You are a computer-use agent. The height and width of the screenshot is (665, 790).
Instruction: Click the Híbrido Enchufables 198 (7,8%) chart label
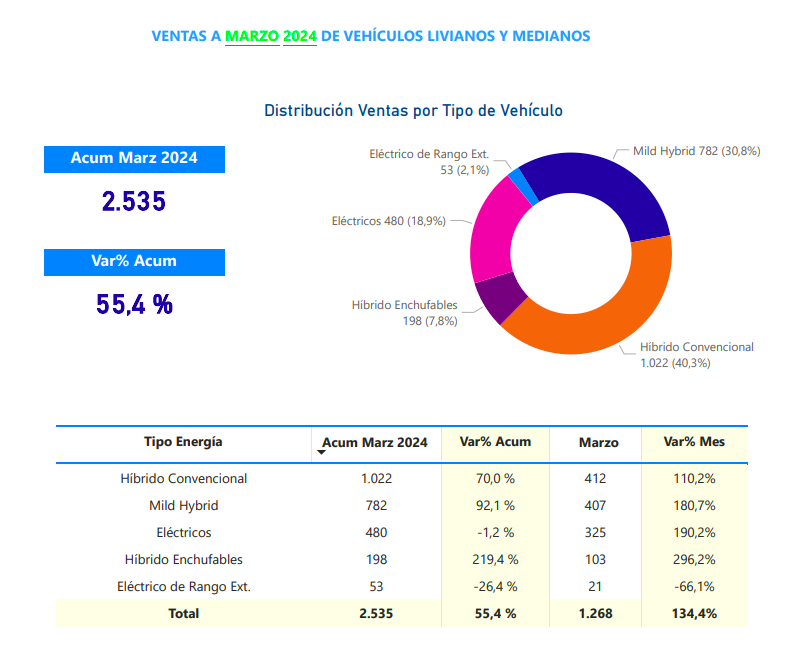tap(405, 313)
